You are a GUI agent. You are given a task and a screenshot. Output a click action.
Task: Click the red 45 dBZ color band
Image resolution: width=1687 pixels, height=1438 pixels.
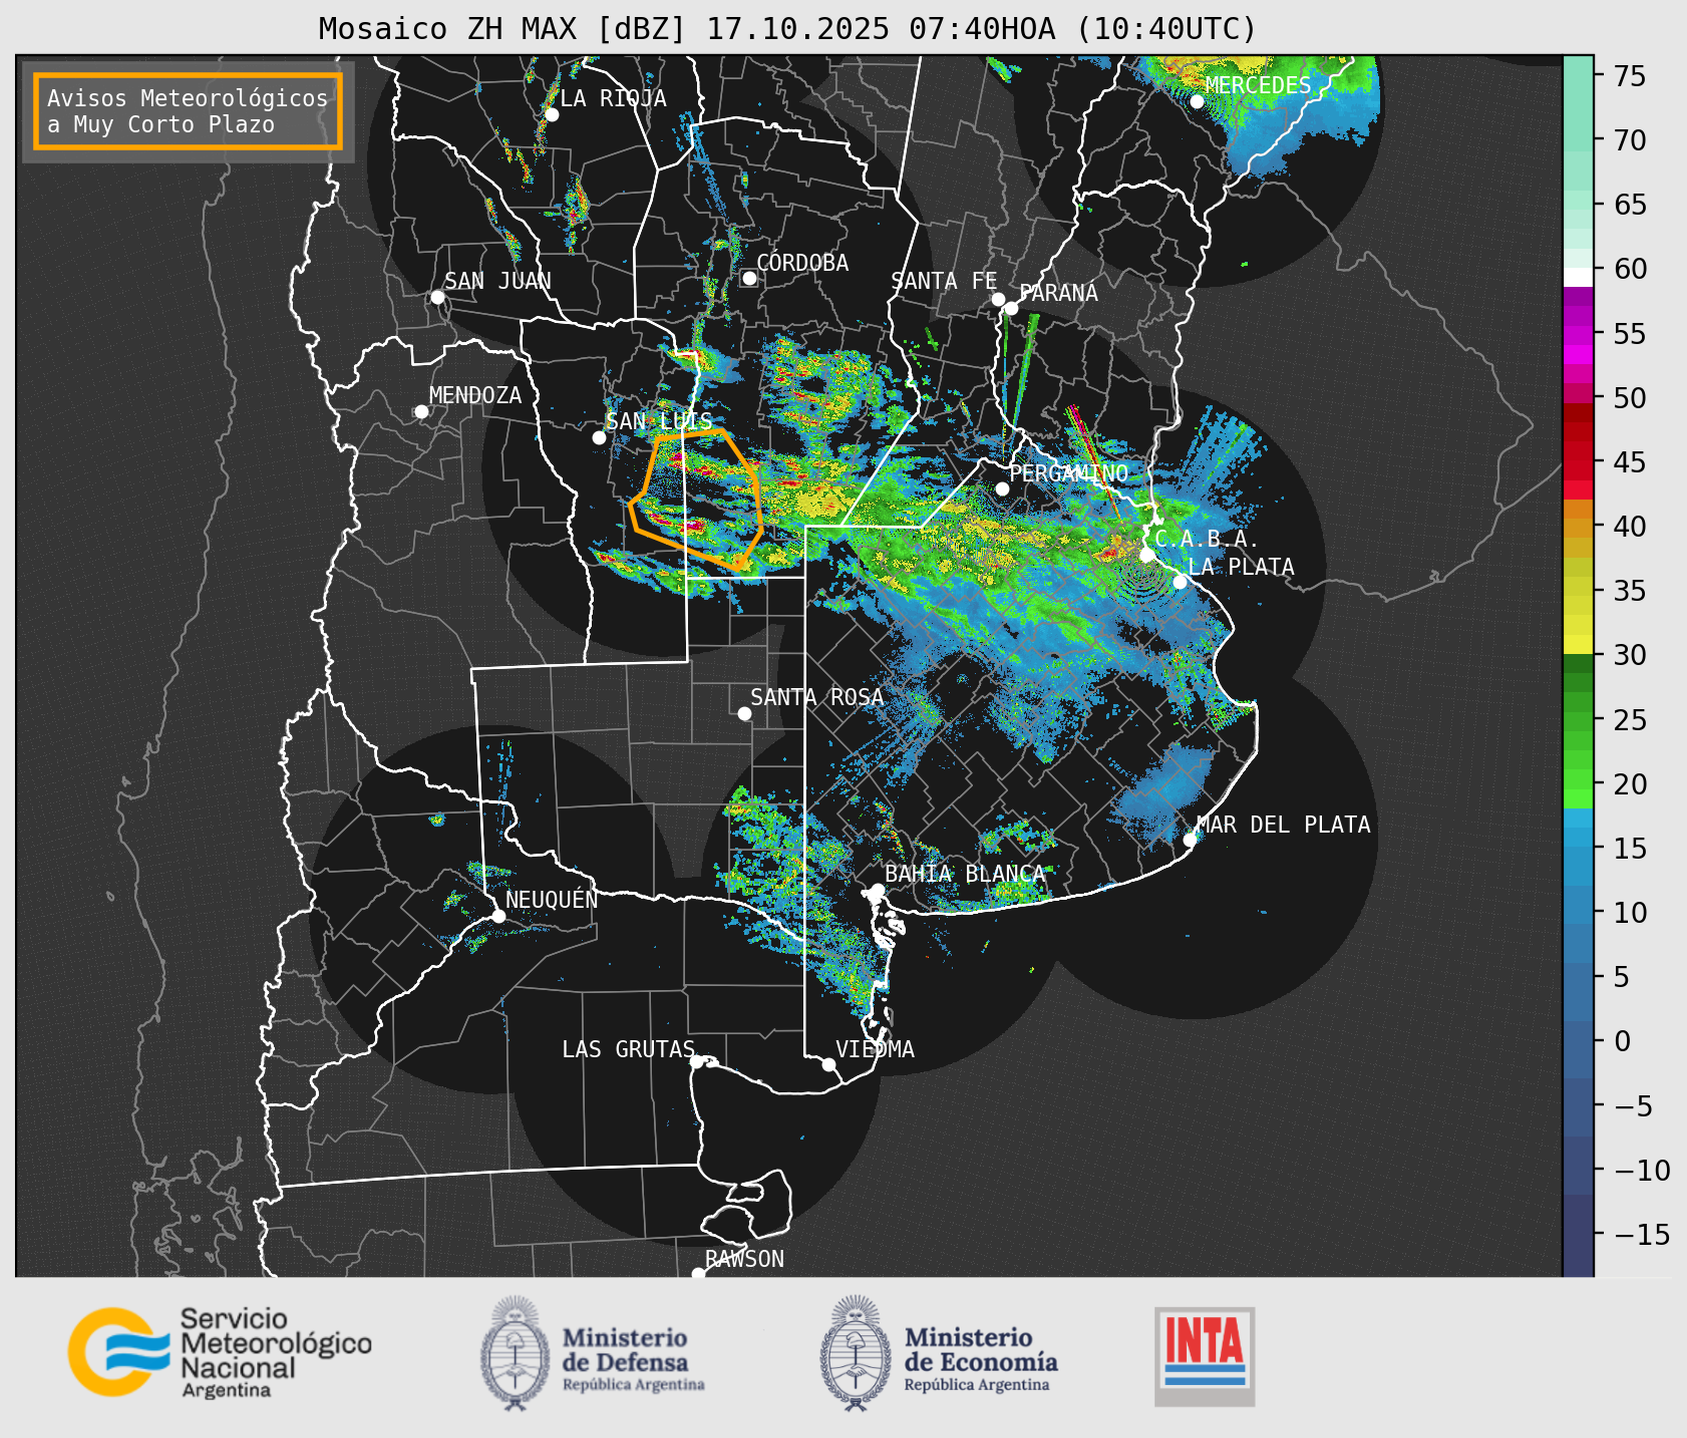1577,461
